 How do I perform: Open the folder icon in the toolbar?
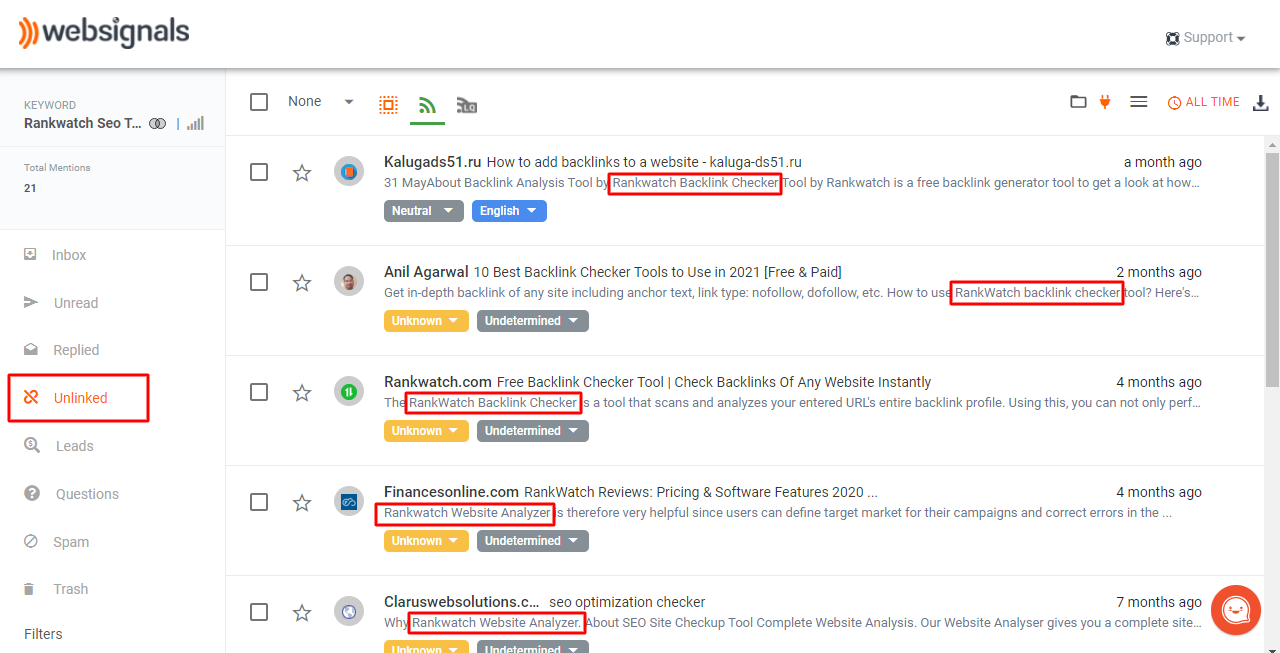click(x=1078, y=102)
